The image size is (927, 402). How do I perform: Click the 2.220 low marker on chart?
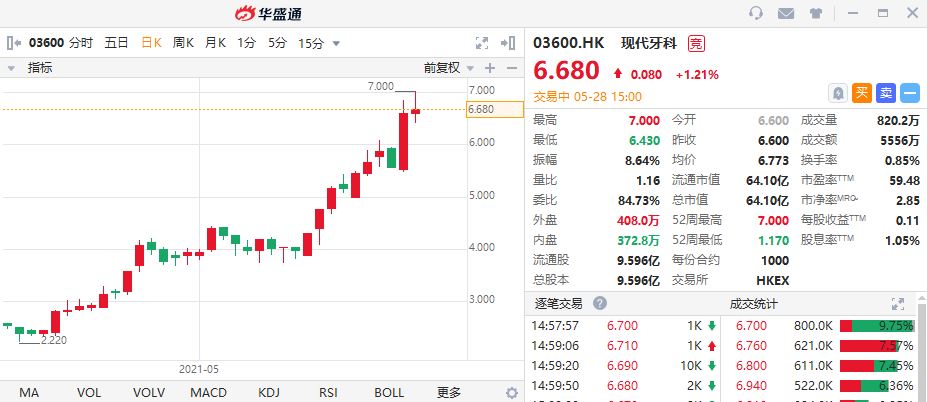coord(54,340)
